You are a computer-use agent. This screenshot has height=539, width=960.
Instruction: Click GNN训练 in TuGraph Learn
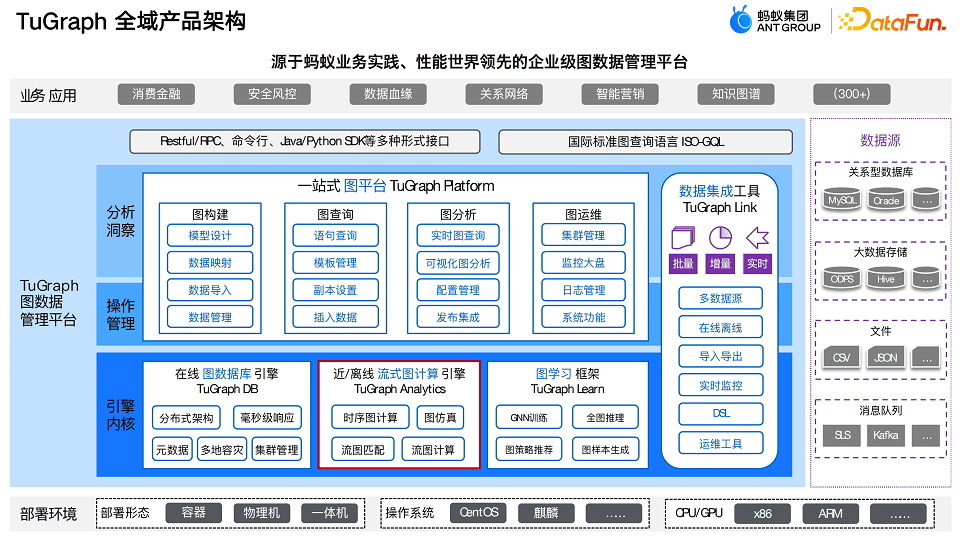529,418
